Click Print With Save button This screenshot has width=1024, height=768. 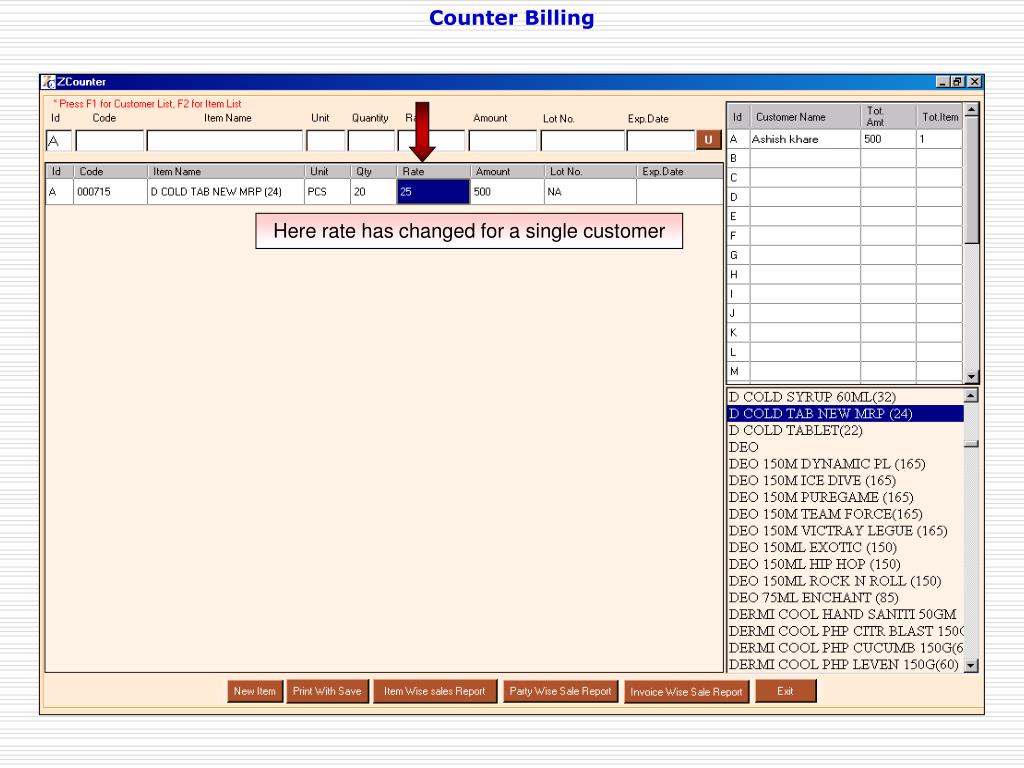[327, 691]
